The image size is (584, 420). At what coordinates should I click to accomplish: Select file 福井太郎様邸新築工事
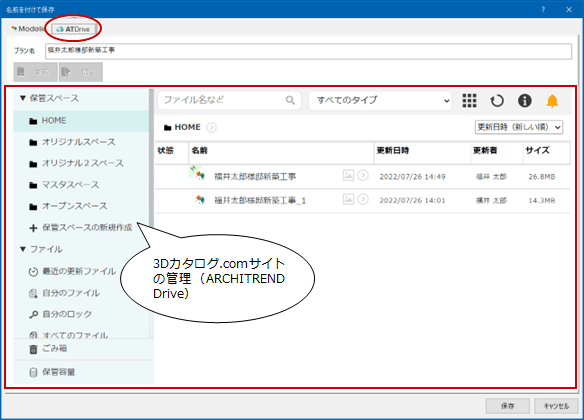pyautogui.click(x=255, y=176)
